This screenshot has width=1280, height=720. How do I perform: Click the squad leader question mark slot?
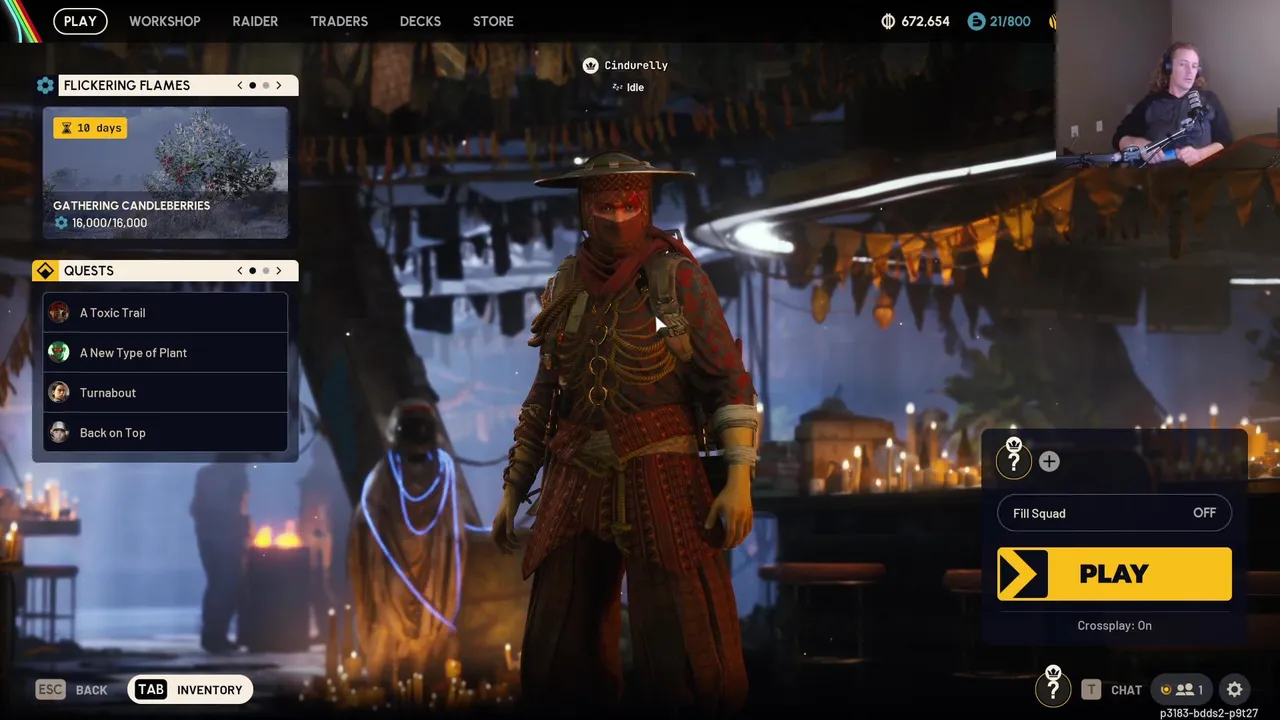coord(1014,459)
